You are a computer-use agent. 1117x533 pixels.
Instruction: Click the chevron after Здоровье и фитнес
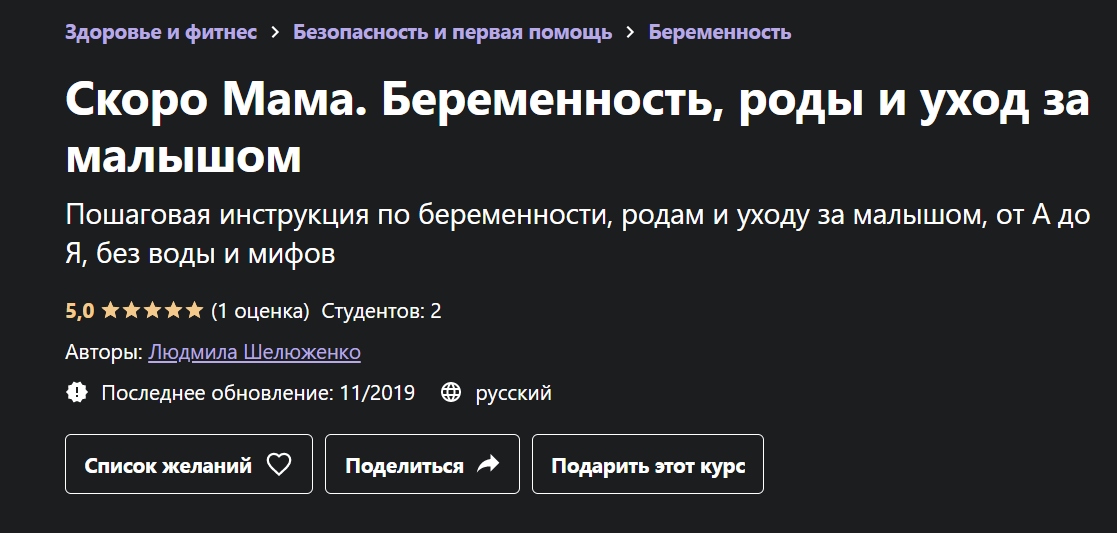click(x=275, y=32)
